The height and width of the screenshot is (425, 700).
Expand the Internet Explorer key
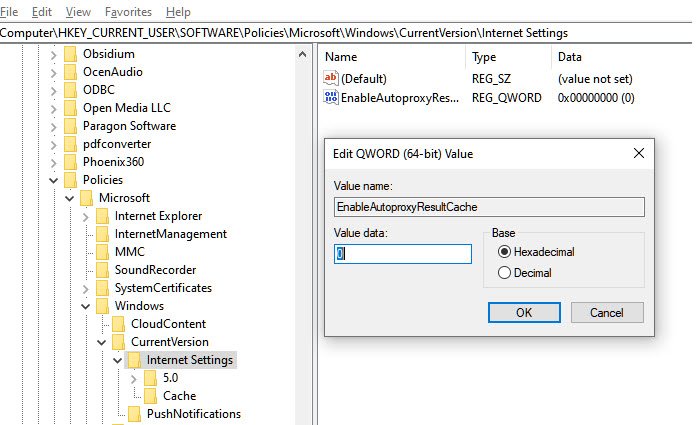86,217
